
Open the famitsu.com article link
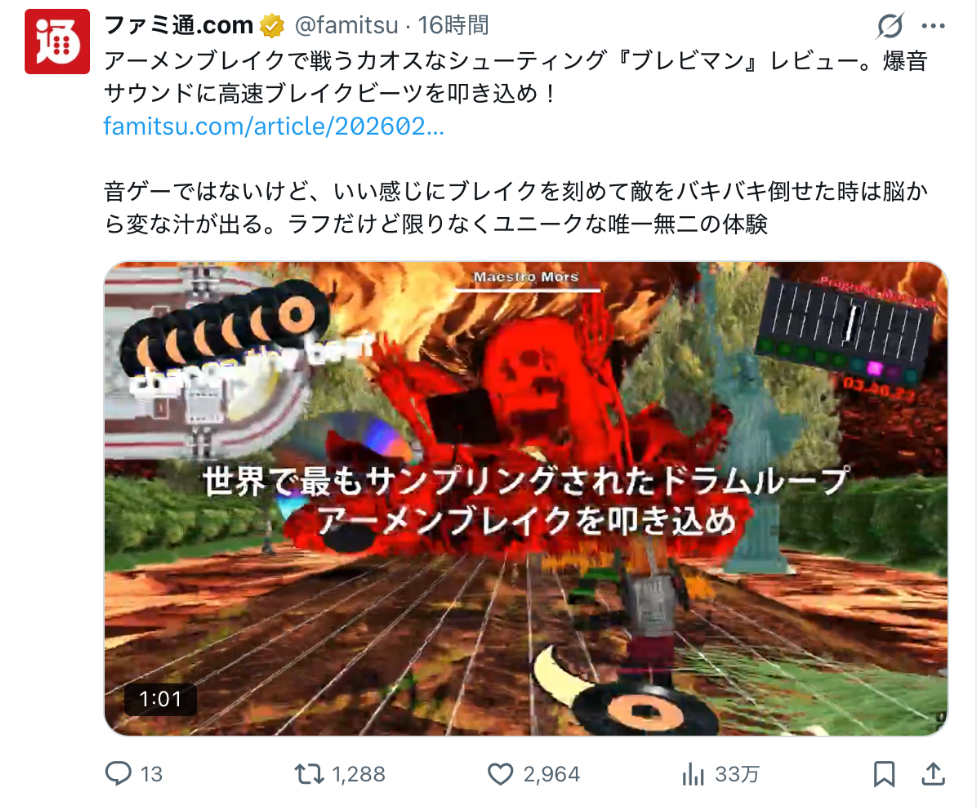[x=274, y=126]
